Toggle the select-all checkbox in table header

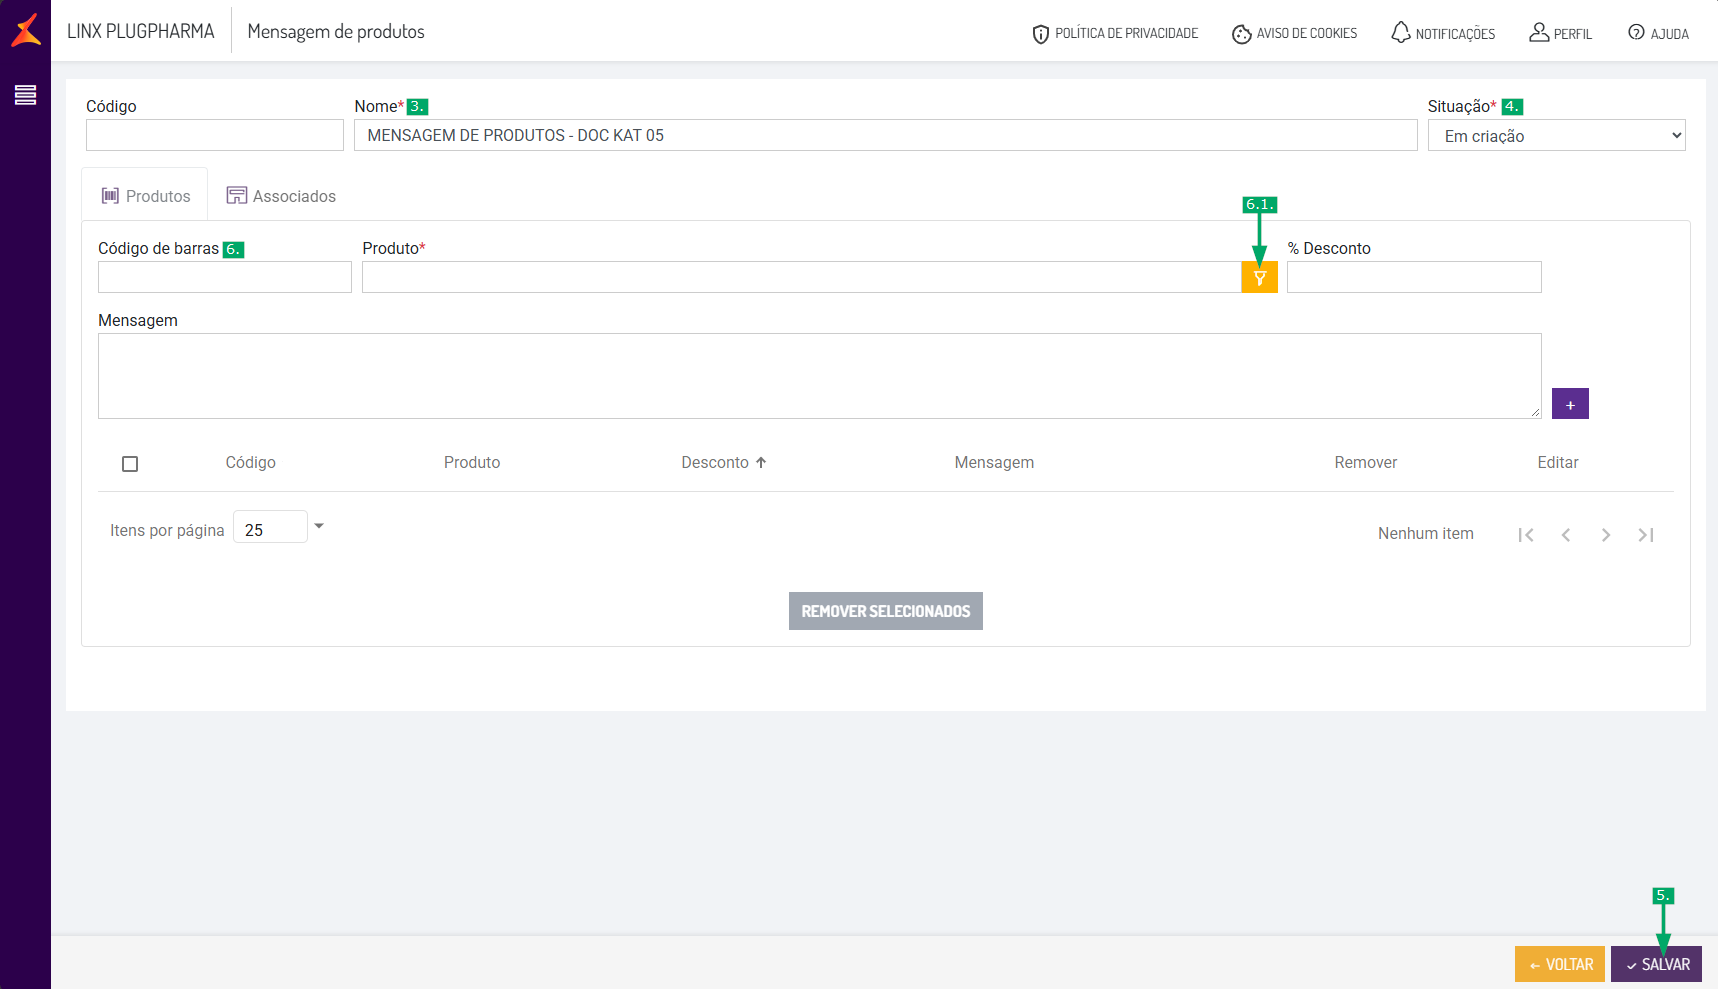[x=130, y=464]
